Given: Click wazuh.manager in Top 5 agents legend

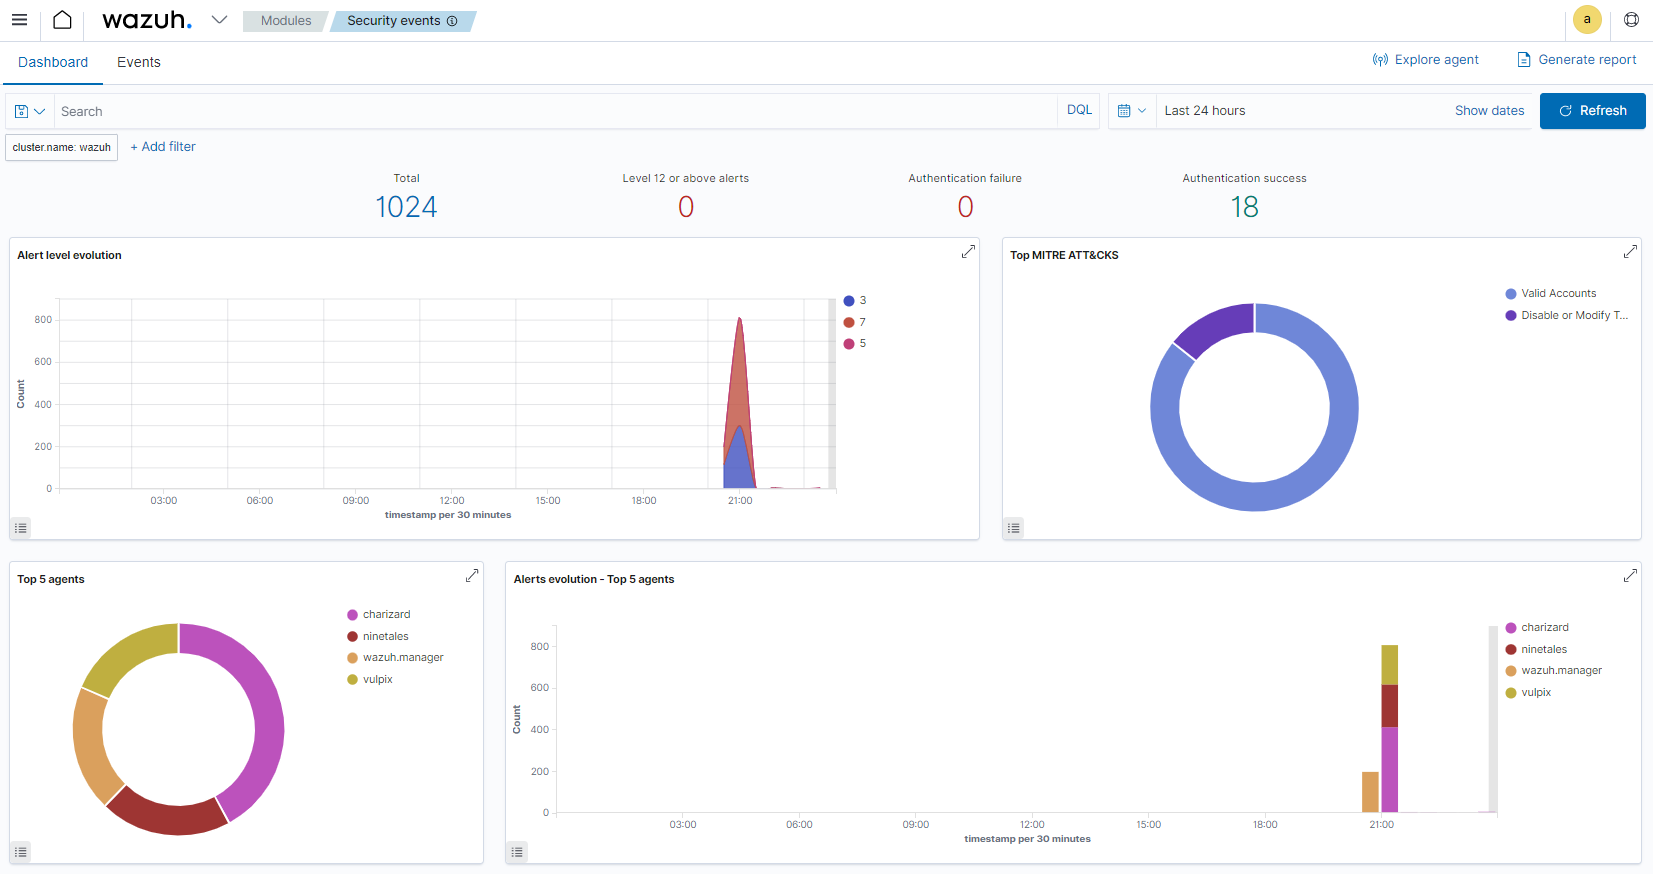Looking at the screenshot, I should click(x=395, y=658).
